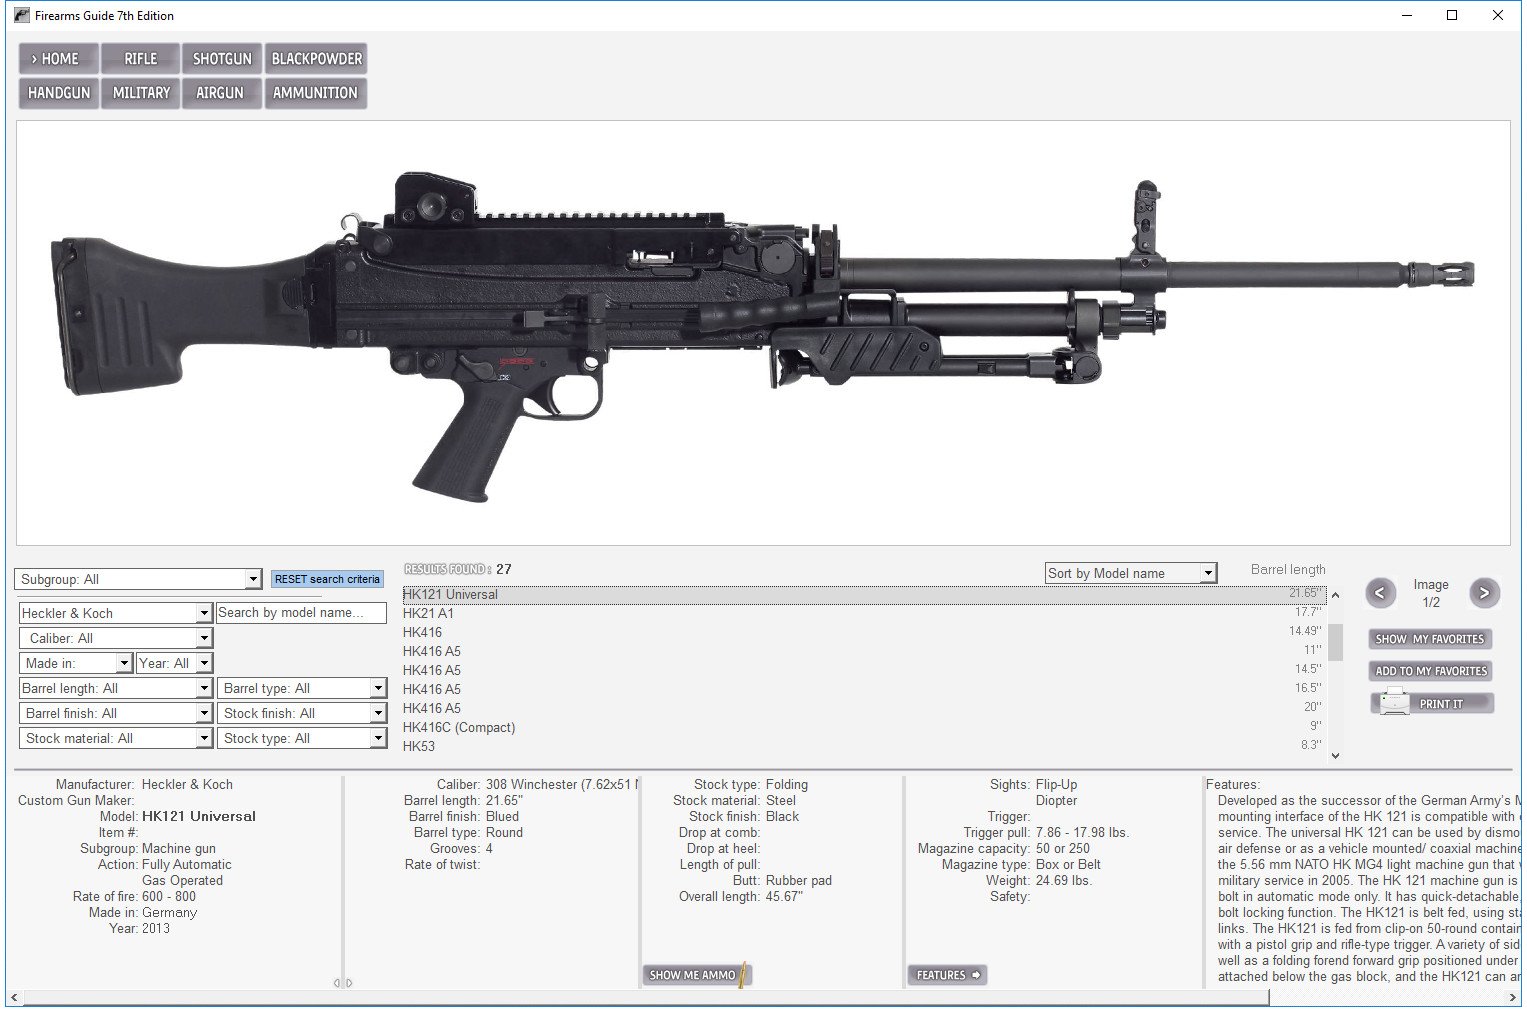Click horizontal scrollbar right arrow
Image resolution: width=1527 pixels, height=1012 pixels.
1512,997
